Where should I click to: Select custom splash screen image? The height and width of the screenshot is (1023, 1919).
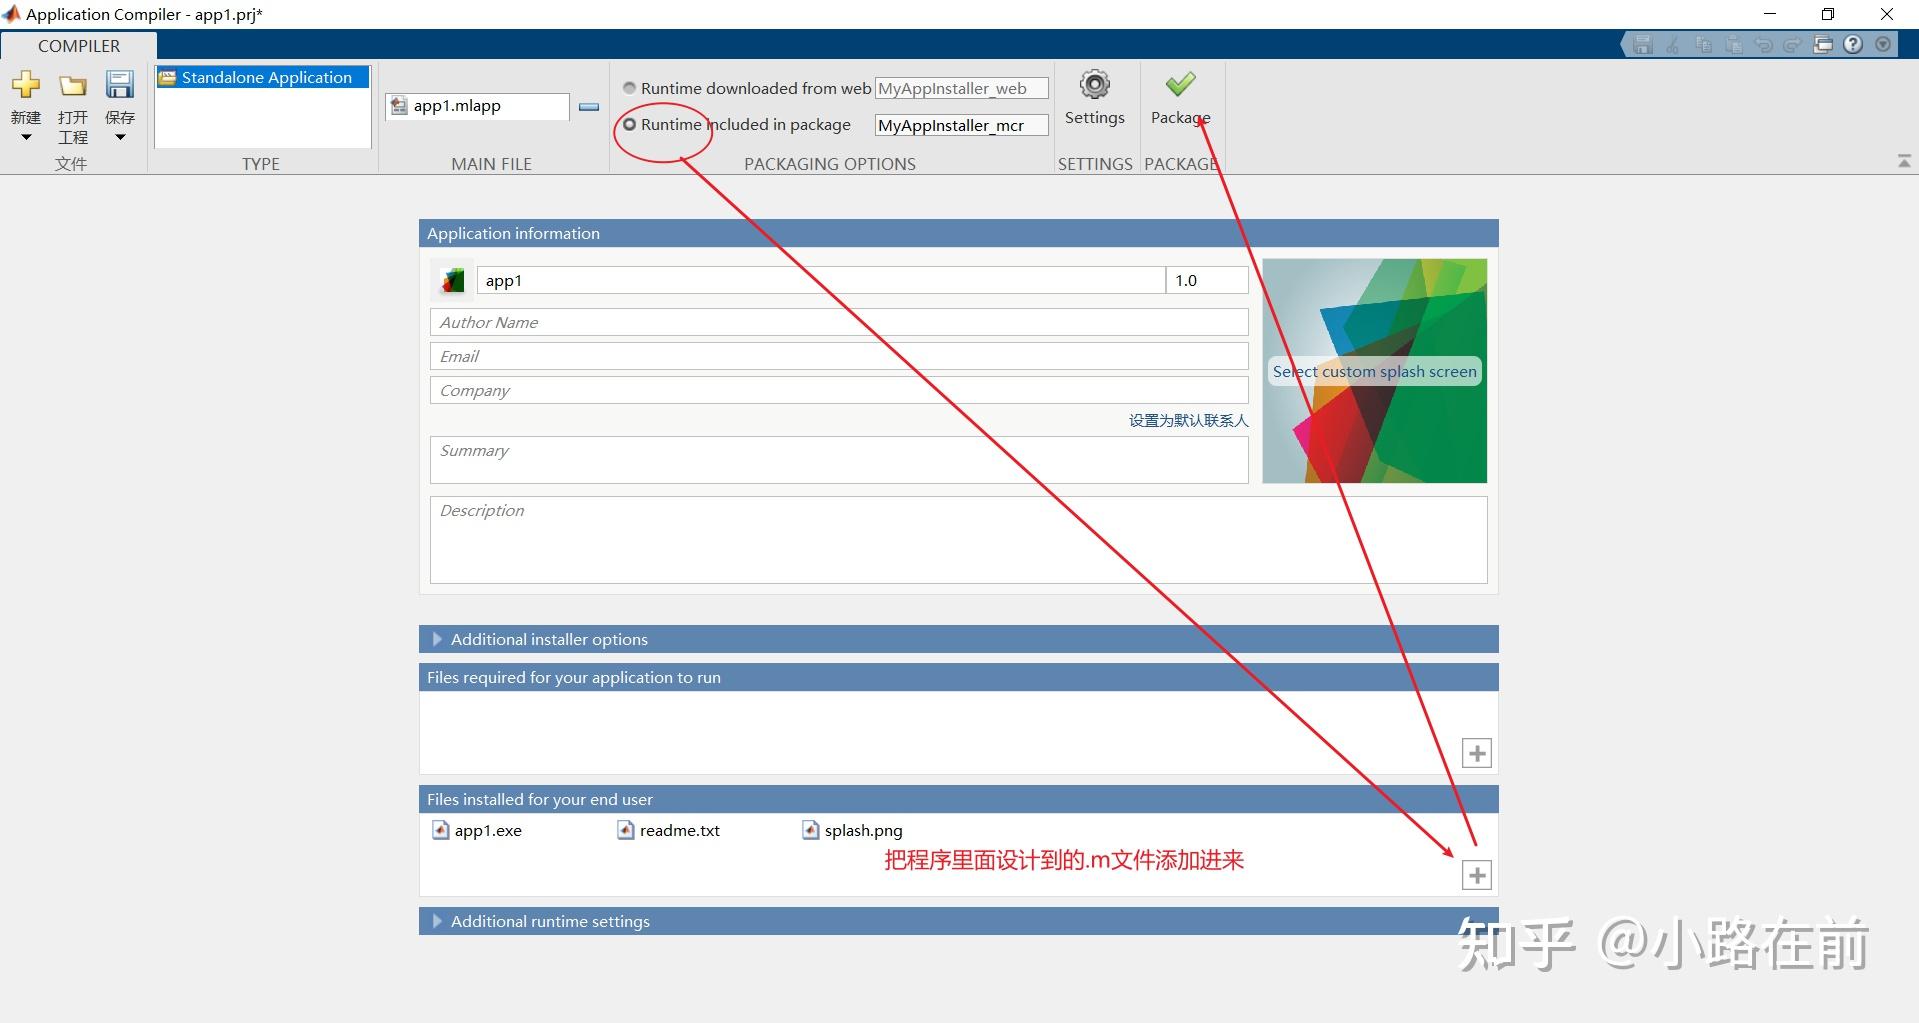tap(1374, 371)
